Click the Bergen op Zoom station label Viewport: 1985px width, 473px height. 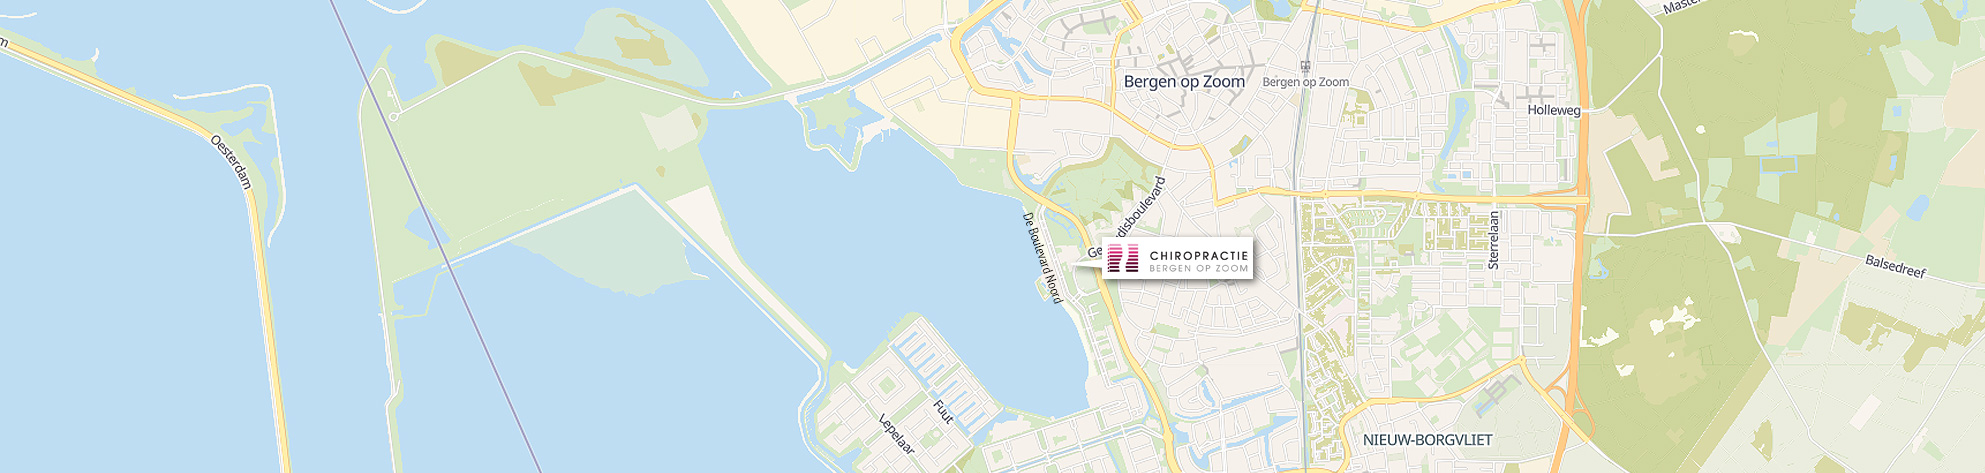click(1306, 83)
